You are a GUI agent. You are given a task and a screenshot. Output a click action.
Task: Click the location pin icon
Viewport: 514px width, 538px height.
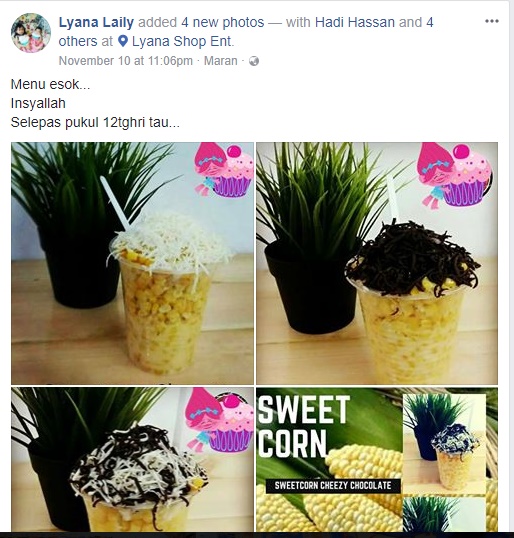click(123, 42)
